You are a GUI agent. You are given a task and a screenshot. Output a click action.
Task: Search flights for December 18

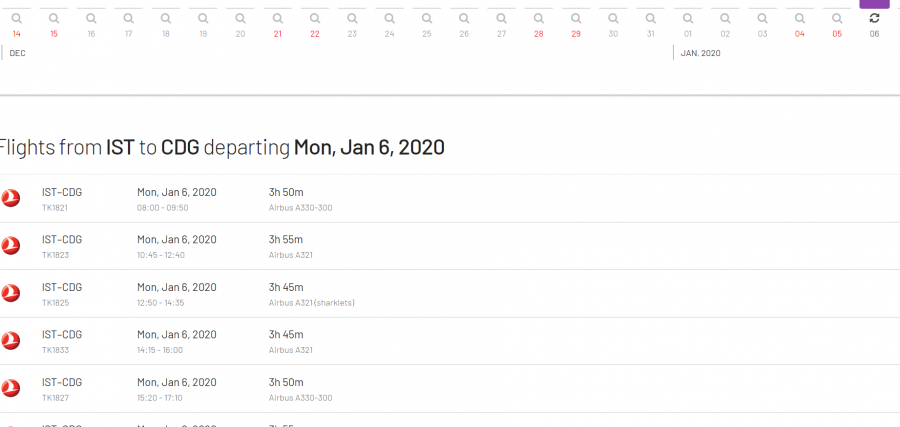[x=165, y=18]
